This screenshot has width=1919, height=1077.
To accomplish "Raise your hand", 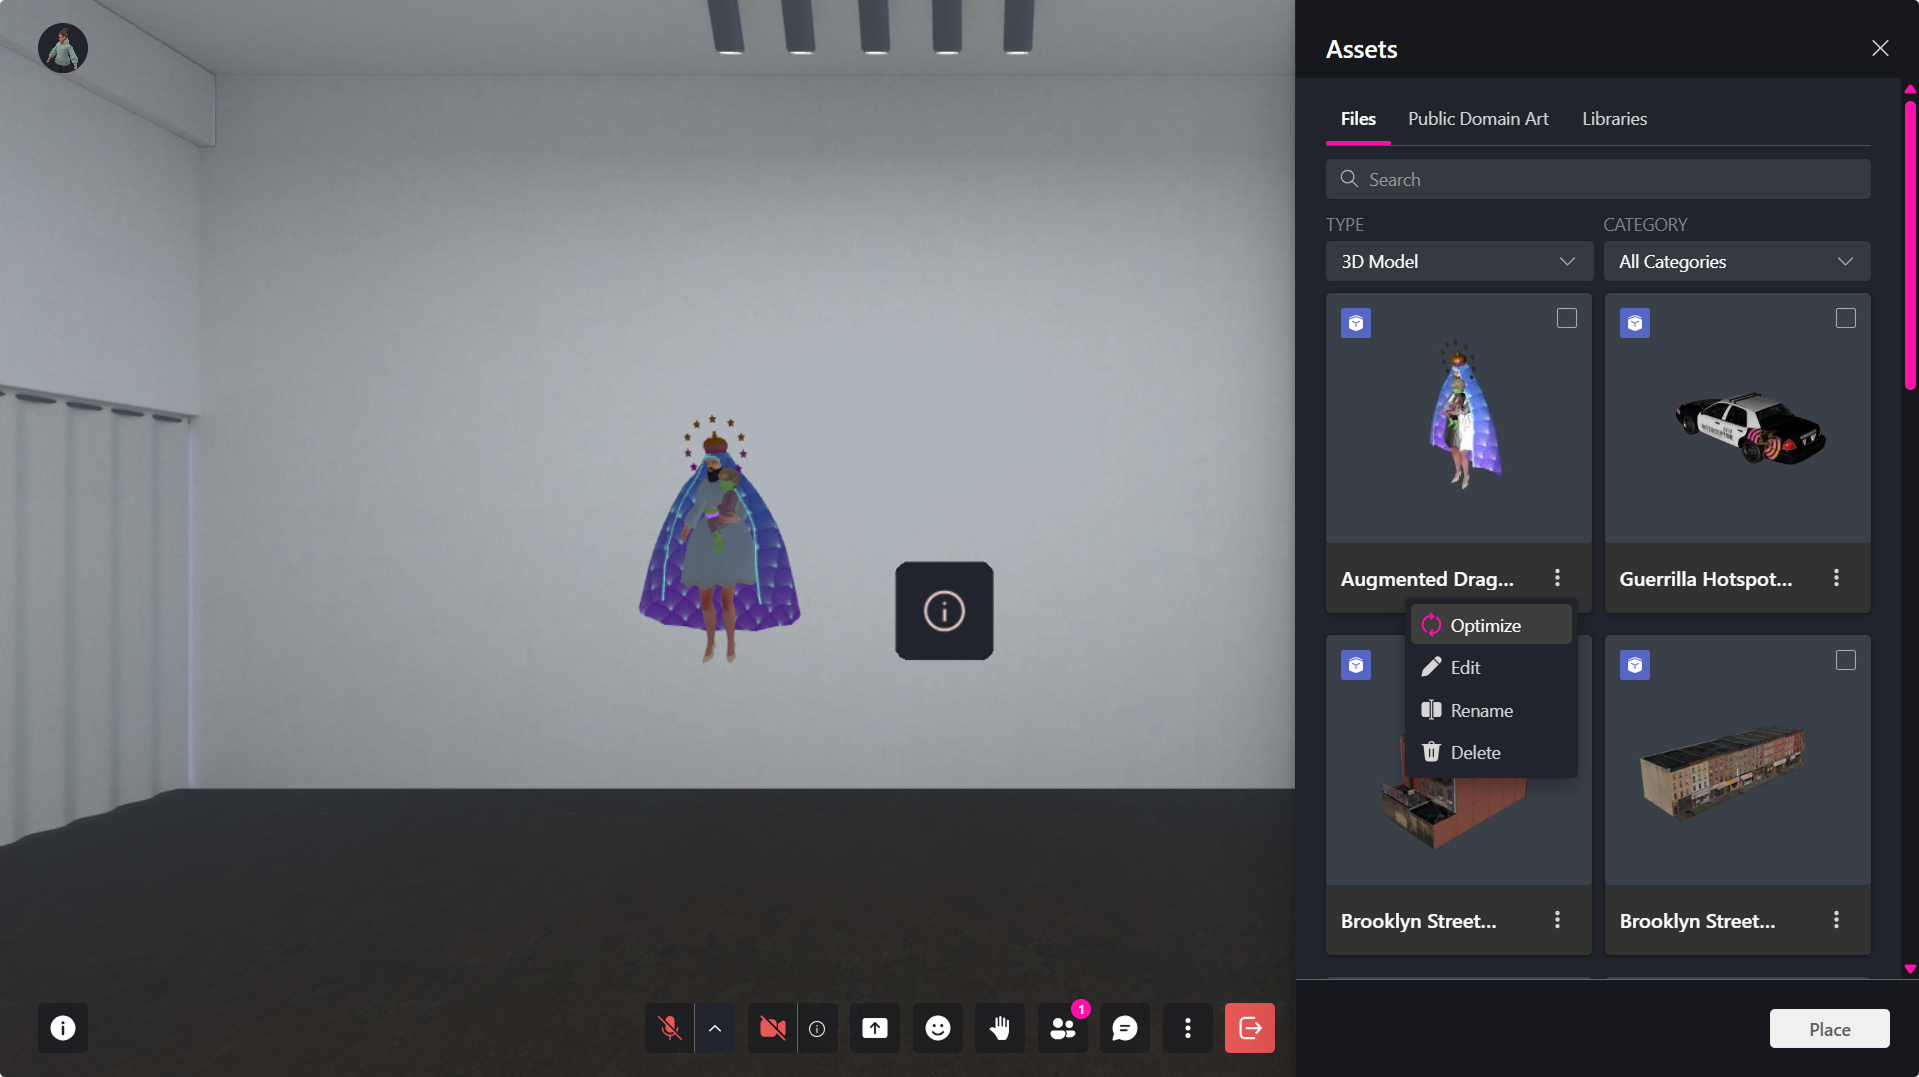I will coord(999,1028).
